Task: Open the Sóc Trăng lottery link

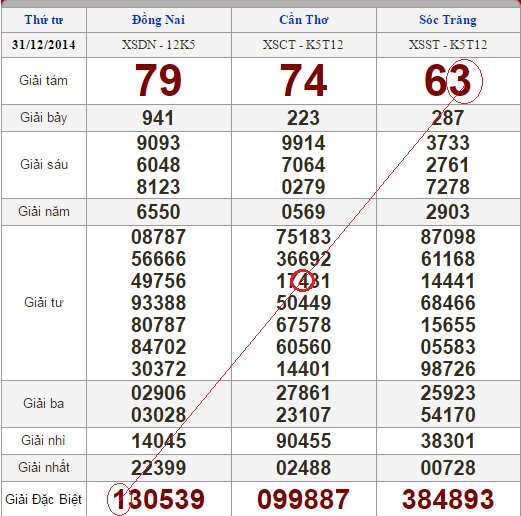Action: (448, 20)
